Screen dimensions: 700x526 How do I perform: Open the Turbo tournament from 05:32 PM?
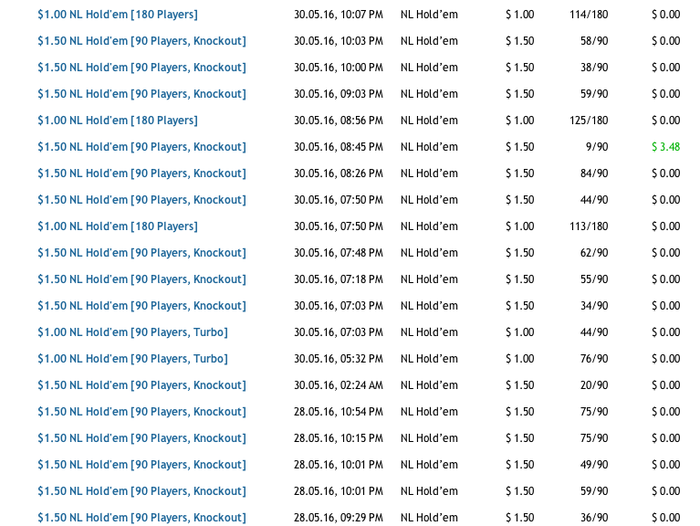pos(132,359)
